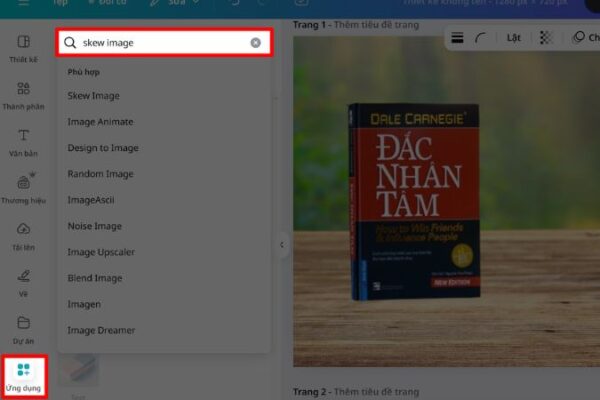
Task: Open the Dự án (Projects) folder
Action: (x=23, y=326)
